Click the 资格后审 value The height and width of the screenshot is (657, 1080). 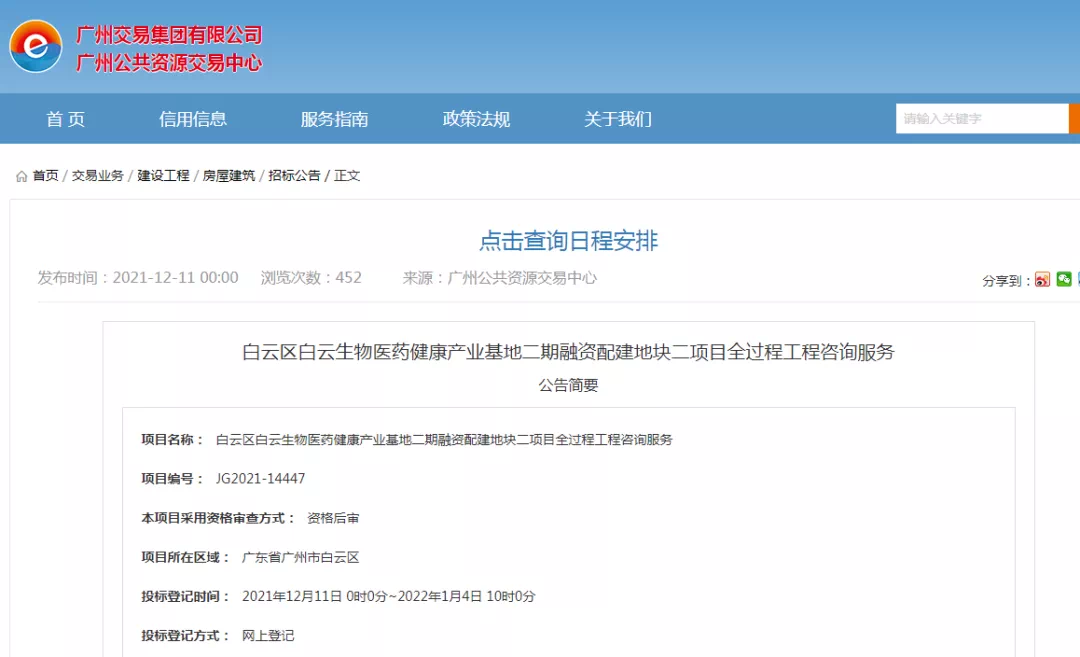pyautogui.click(x=333, y=518)
